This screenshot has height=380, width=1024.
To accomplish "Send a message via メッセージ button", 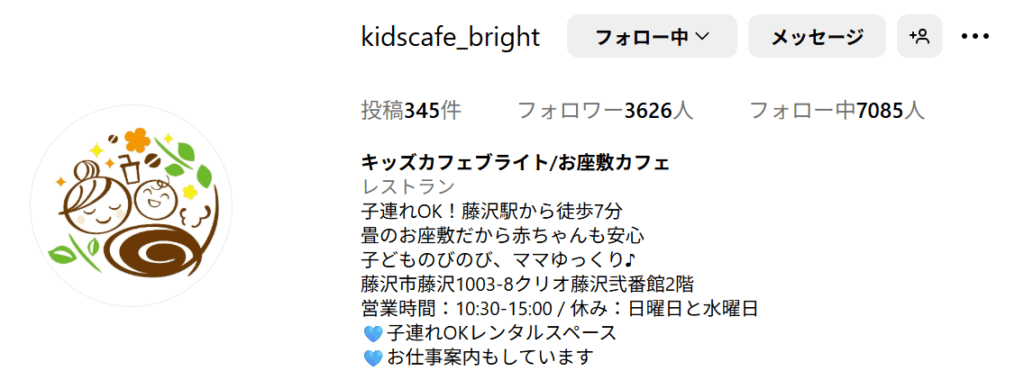I will [x=817, y=37].
